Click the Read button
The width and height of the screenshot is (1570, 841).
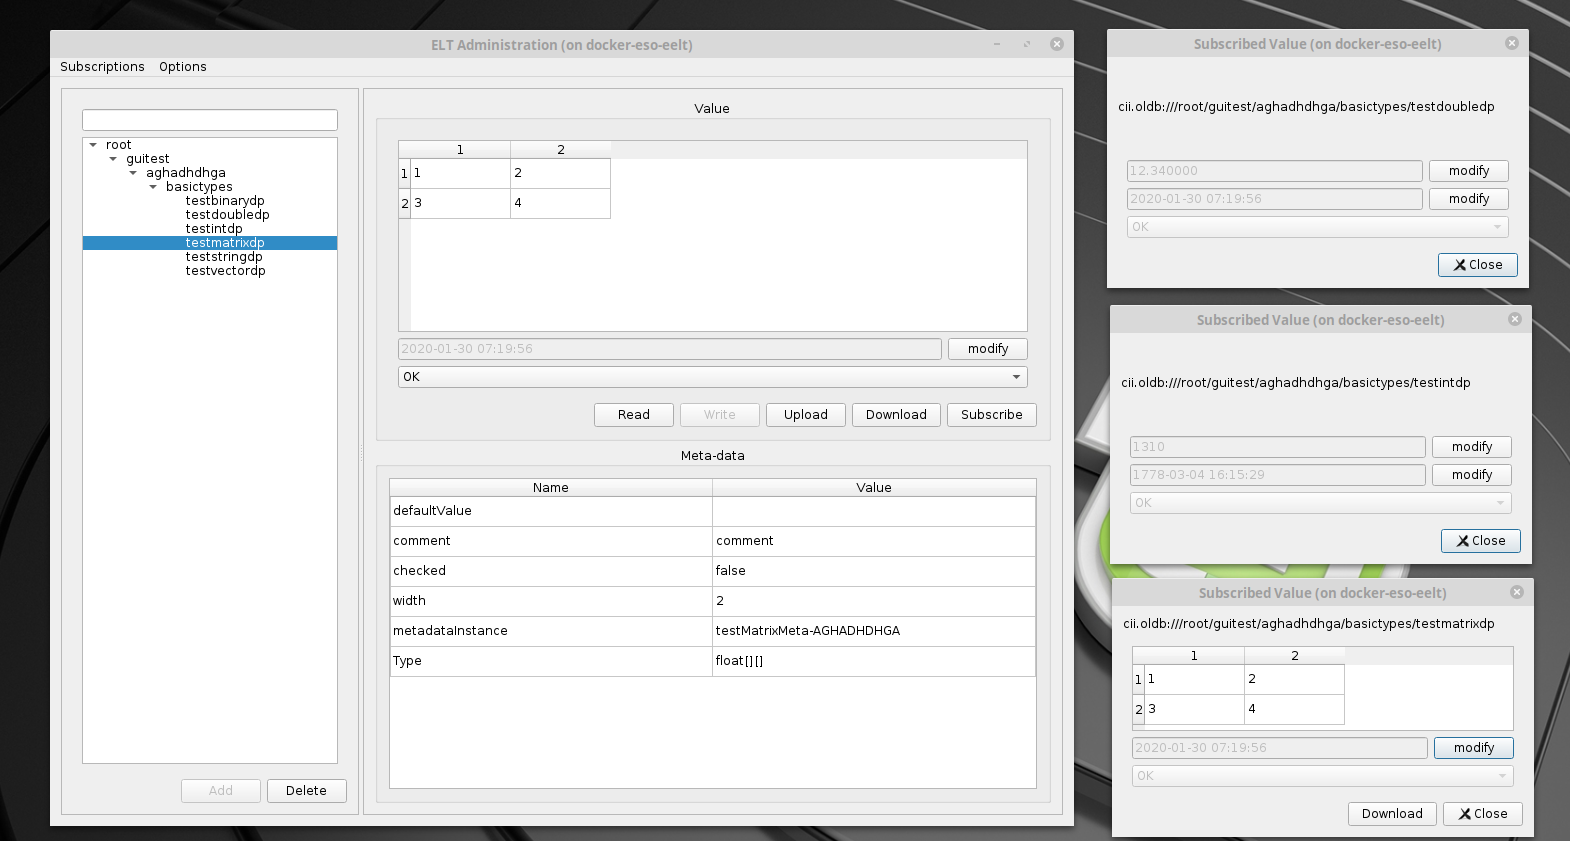point(633,415)
